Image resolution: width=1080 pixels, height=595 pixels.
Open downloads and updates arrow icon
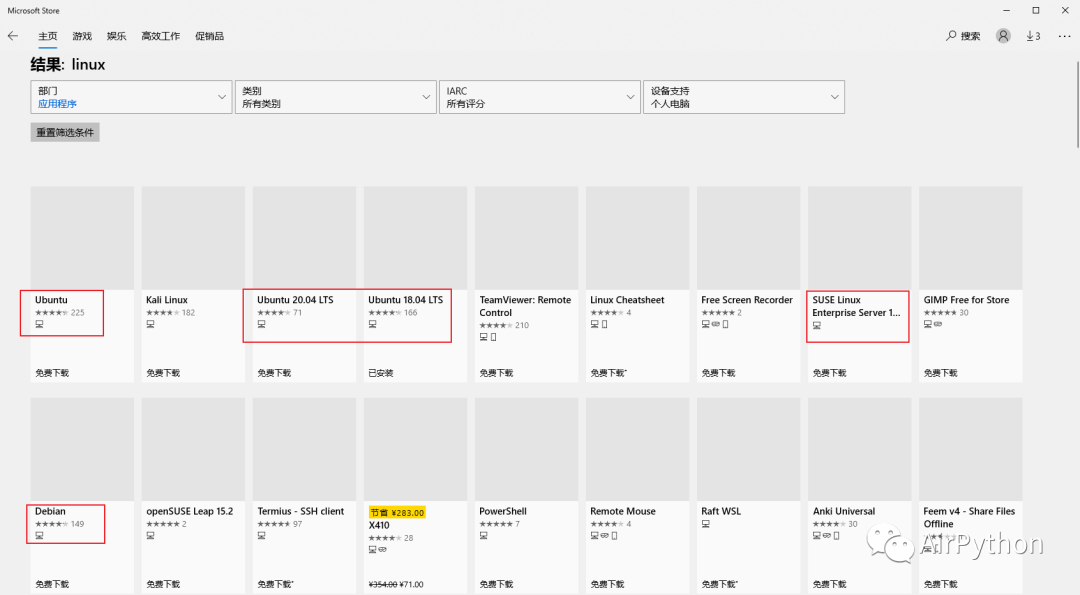click(x=1033, y=36)
